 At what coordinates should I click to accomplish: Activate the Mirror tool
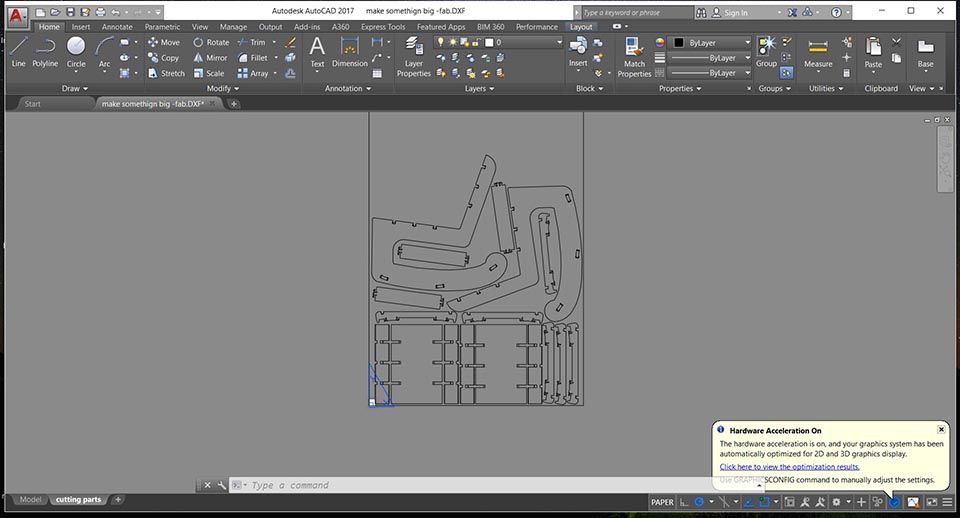[x=210, y=58]
